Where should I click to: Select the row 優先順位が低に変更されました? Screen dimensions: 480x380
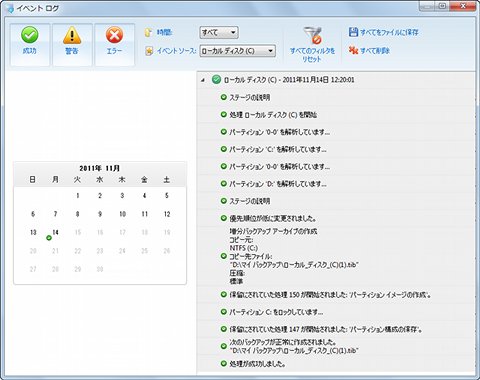tap(336, 218)
